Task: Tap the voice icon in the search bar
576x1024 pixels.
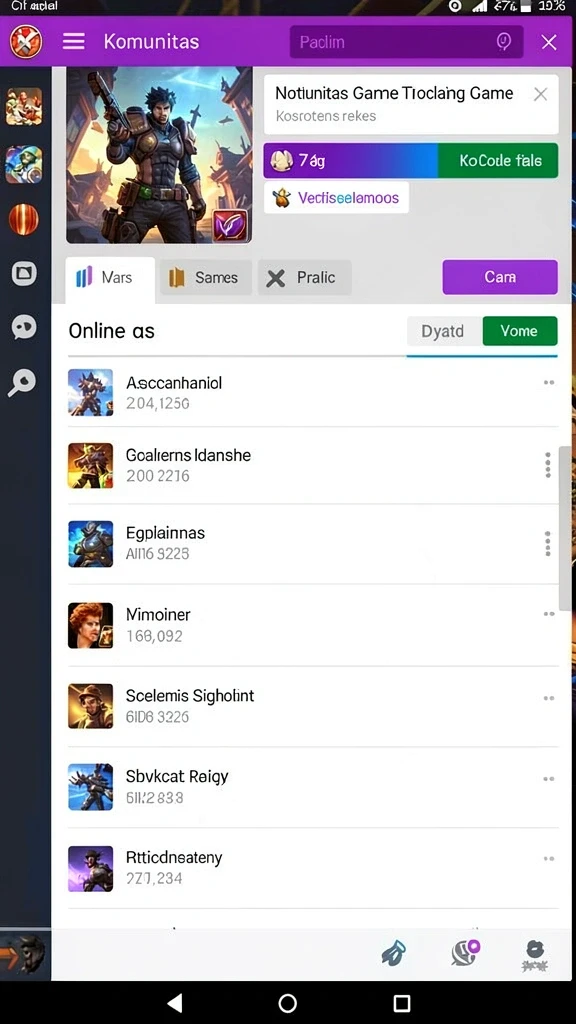Action: (x=504, y=42)
